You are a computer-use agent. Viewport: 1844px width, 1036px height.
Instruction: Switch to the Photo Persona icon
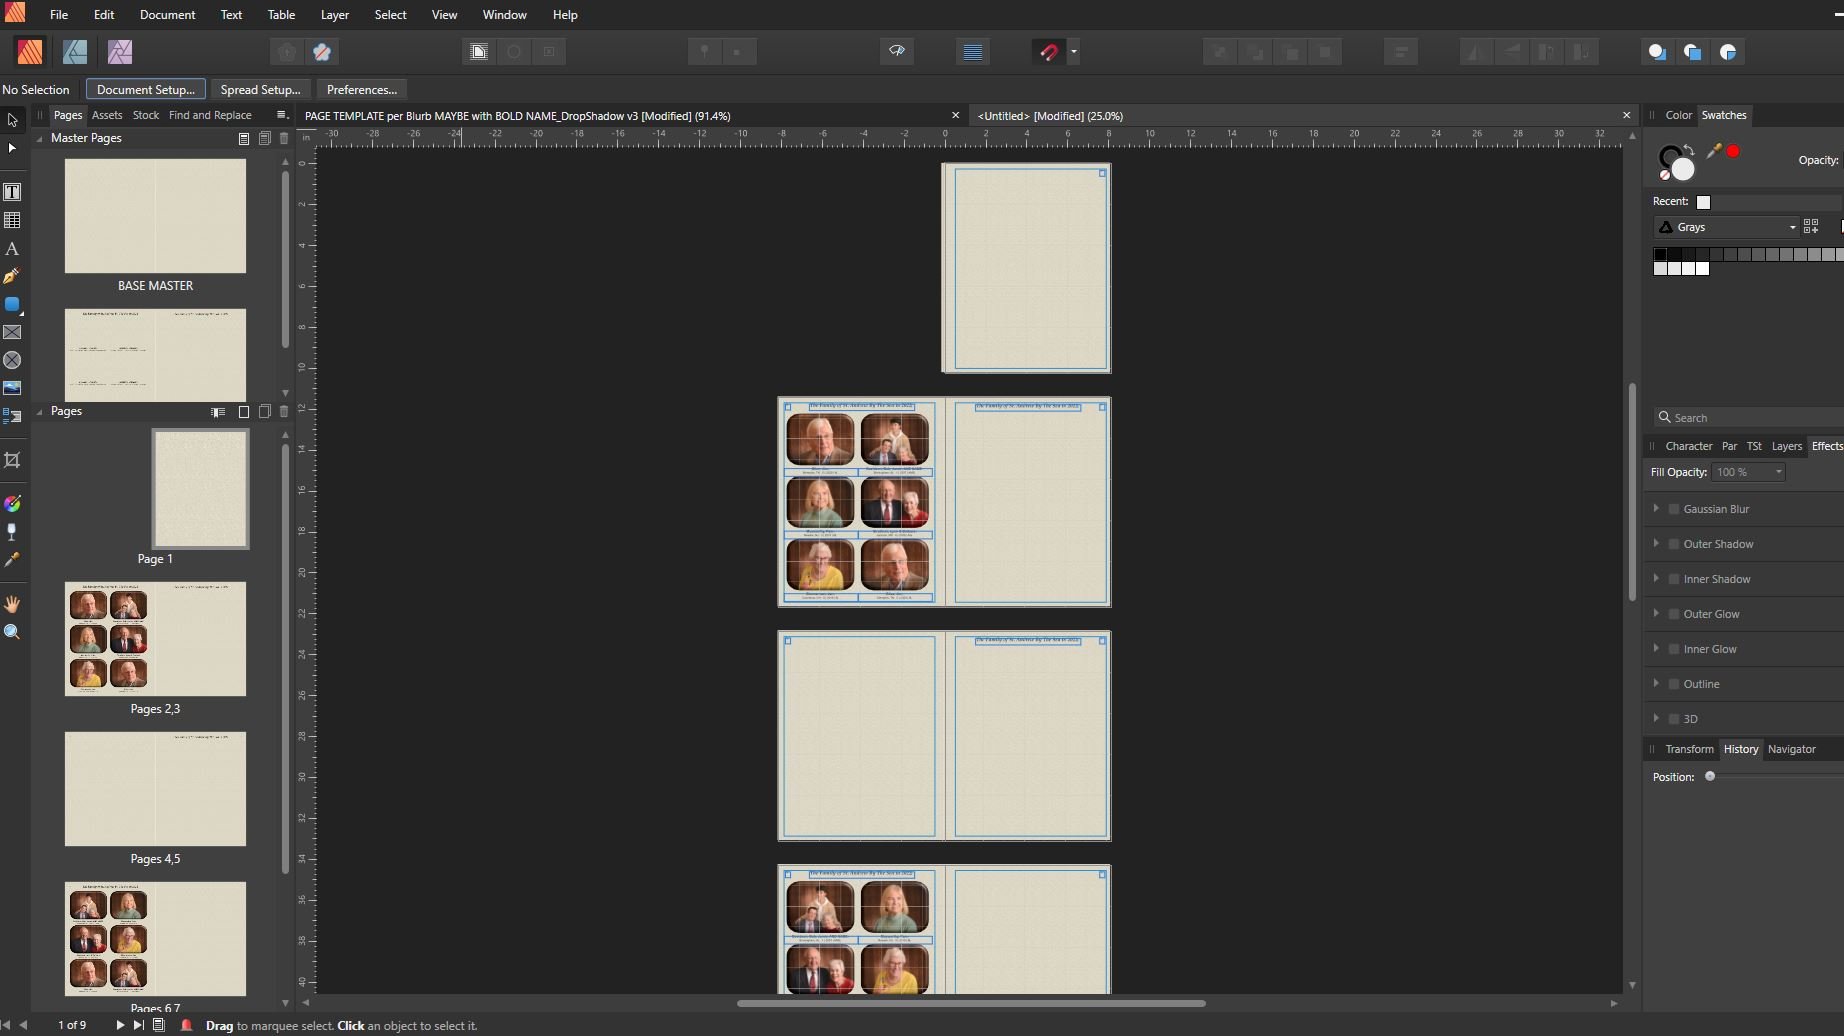pos(120,52)
